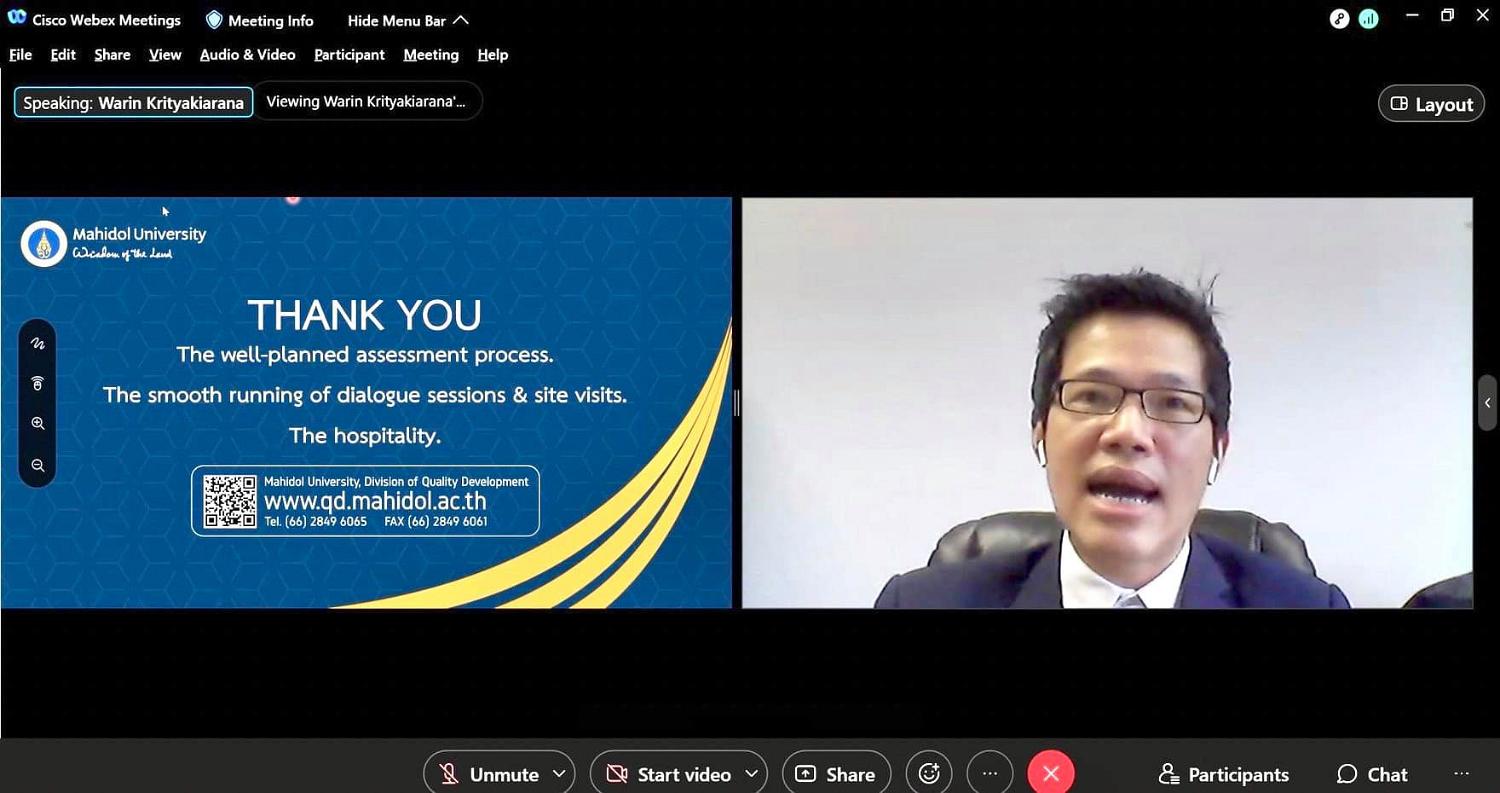Start the video camera
Screen dimensions: 1500x793
click(x=669, y=774)
